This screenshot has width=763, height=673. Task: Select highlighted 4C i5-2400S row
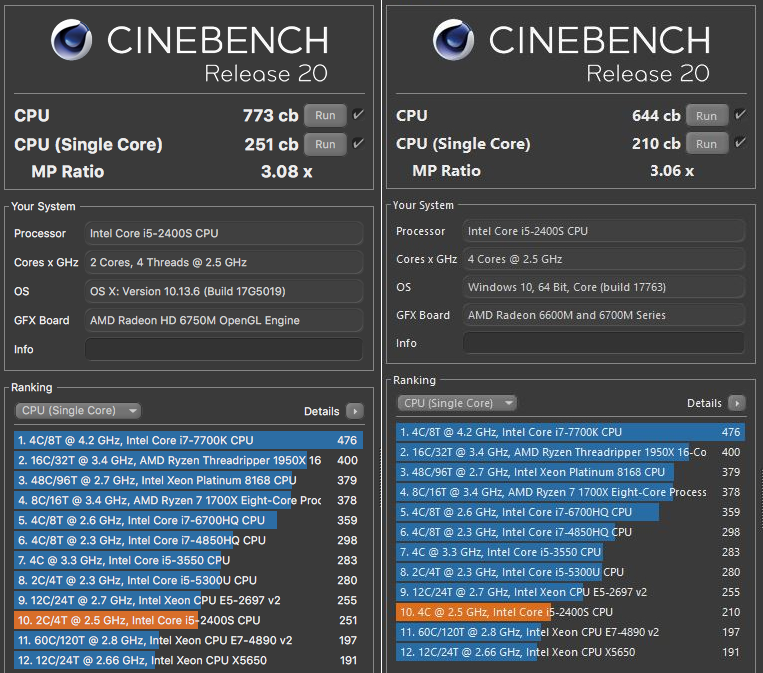(x=570, y=612)
